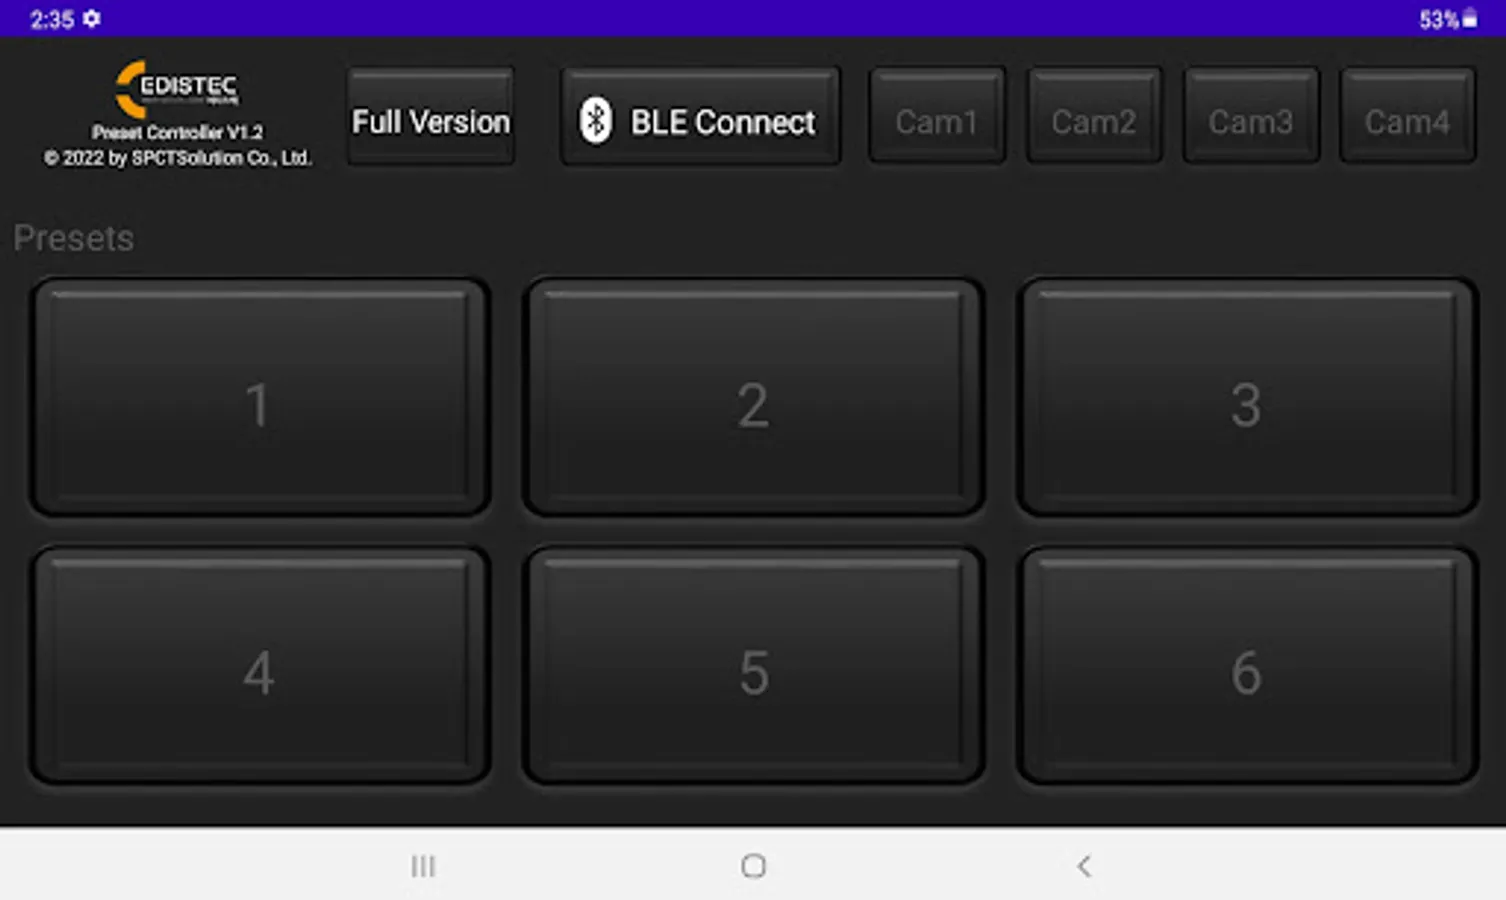
Task: Choose camera Cam3
Action: (1251, 116)
